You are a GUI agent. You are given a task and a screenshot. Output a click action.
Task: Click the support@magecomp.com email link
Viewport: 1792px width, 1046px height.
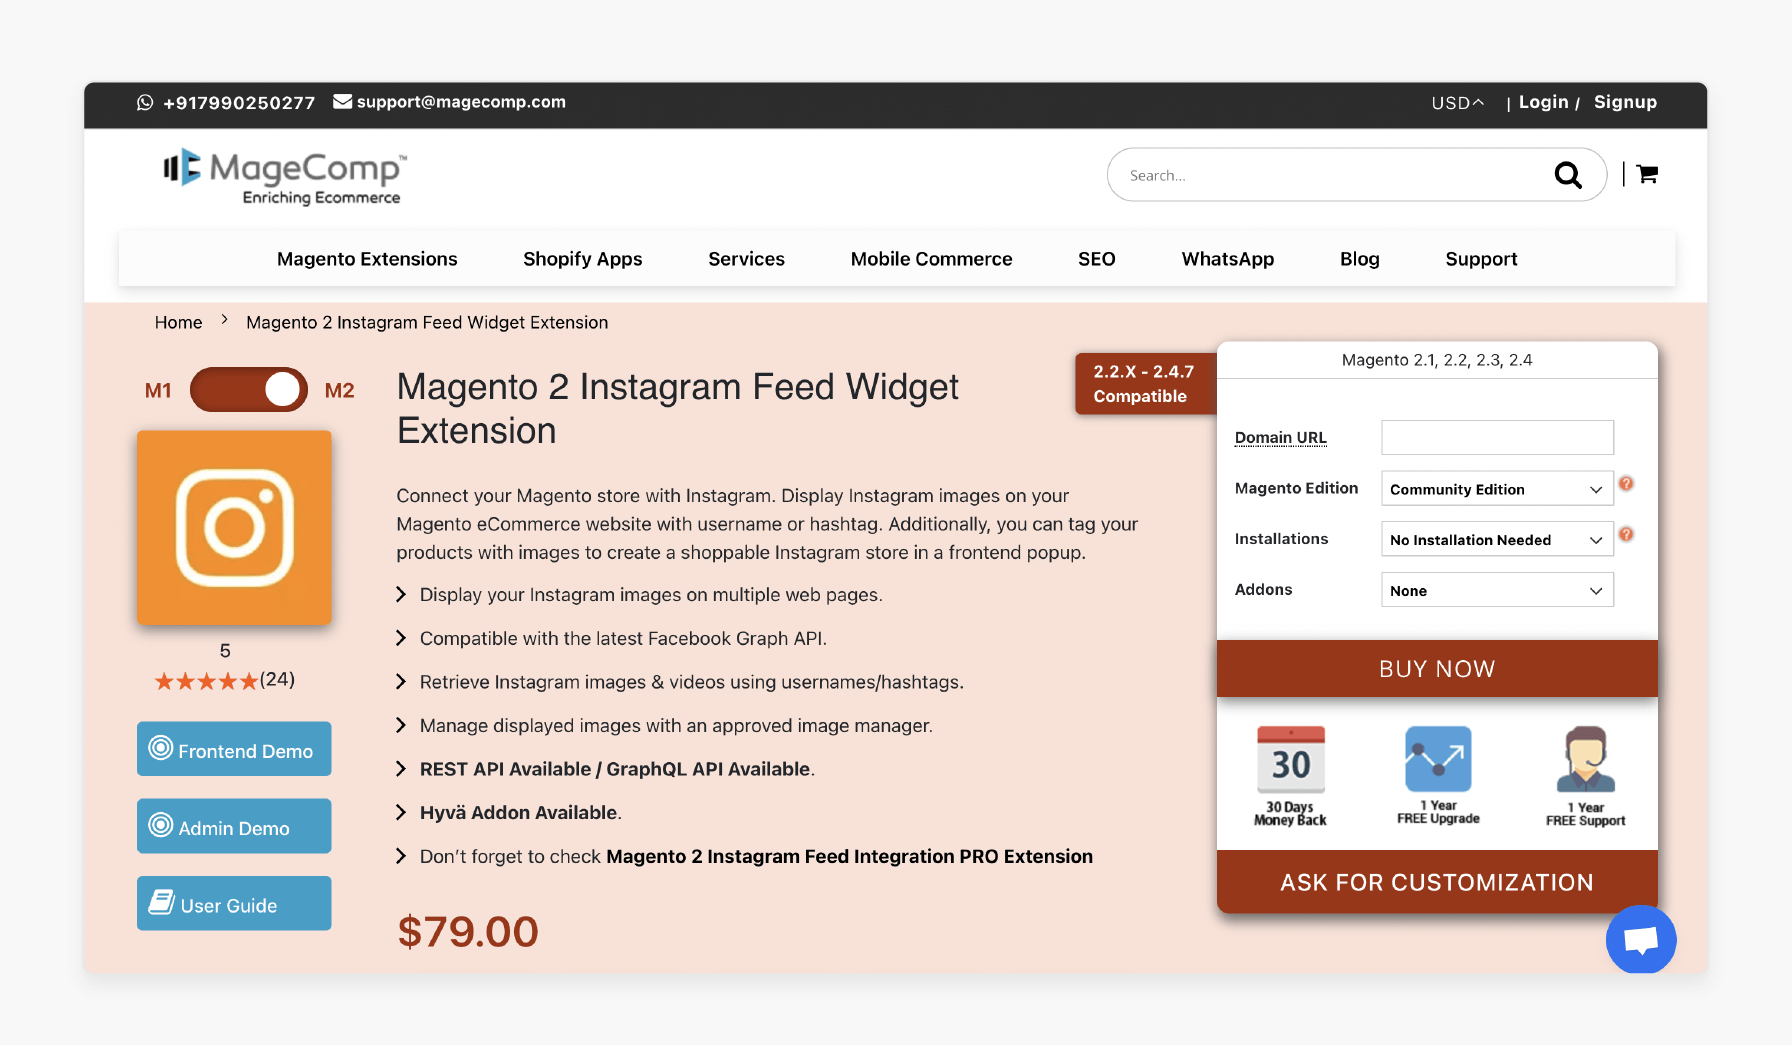pos(461,102)
